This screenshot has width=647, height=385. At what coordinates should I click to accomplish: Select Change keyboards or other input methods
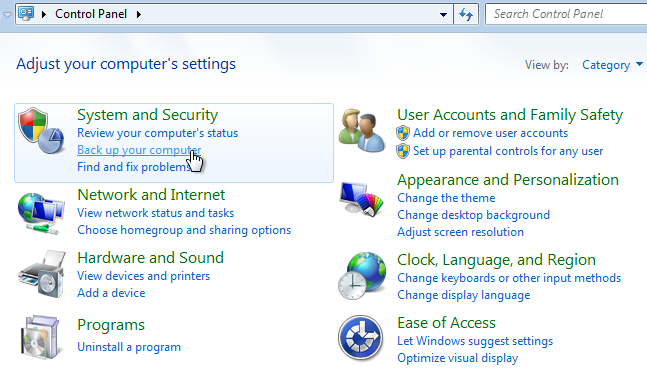click(509, 278)
